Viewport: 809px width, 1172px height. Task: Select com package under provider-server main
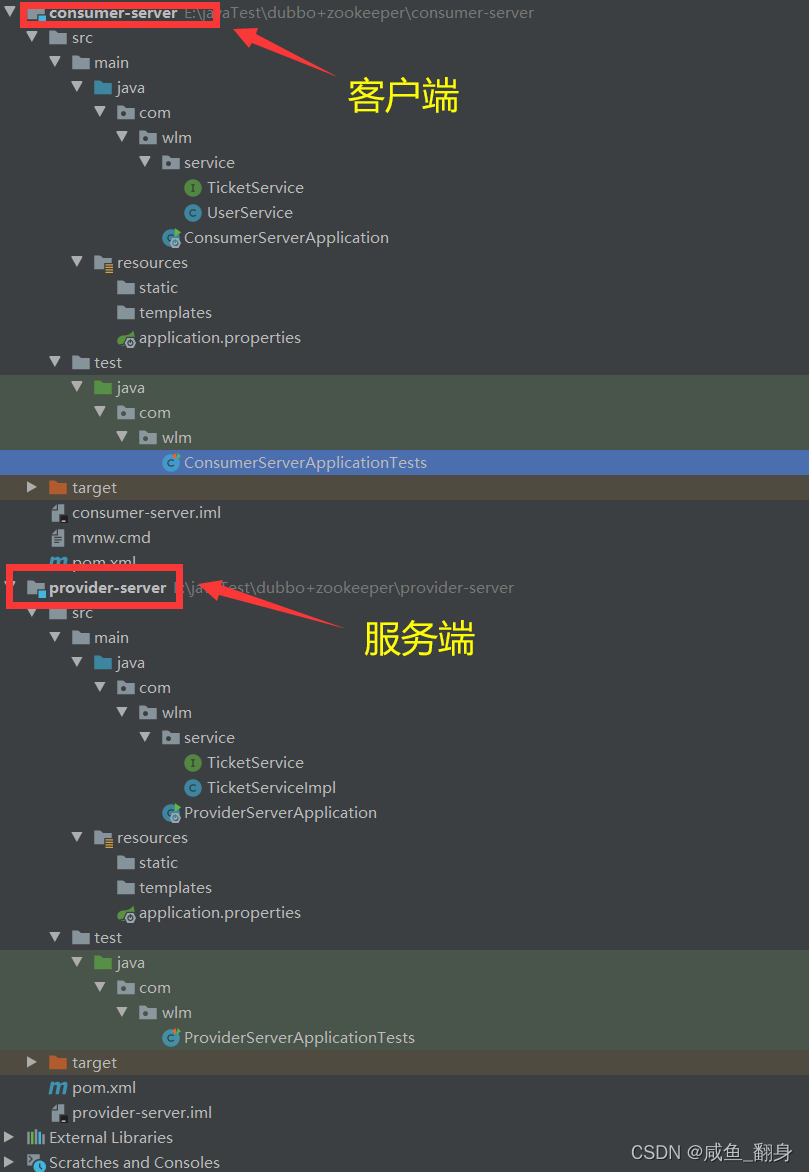coord(155,688)
